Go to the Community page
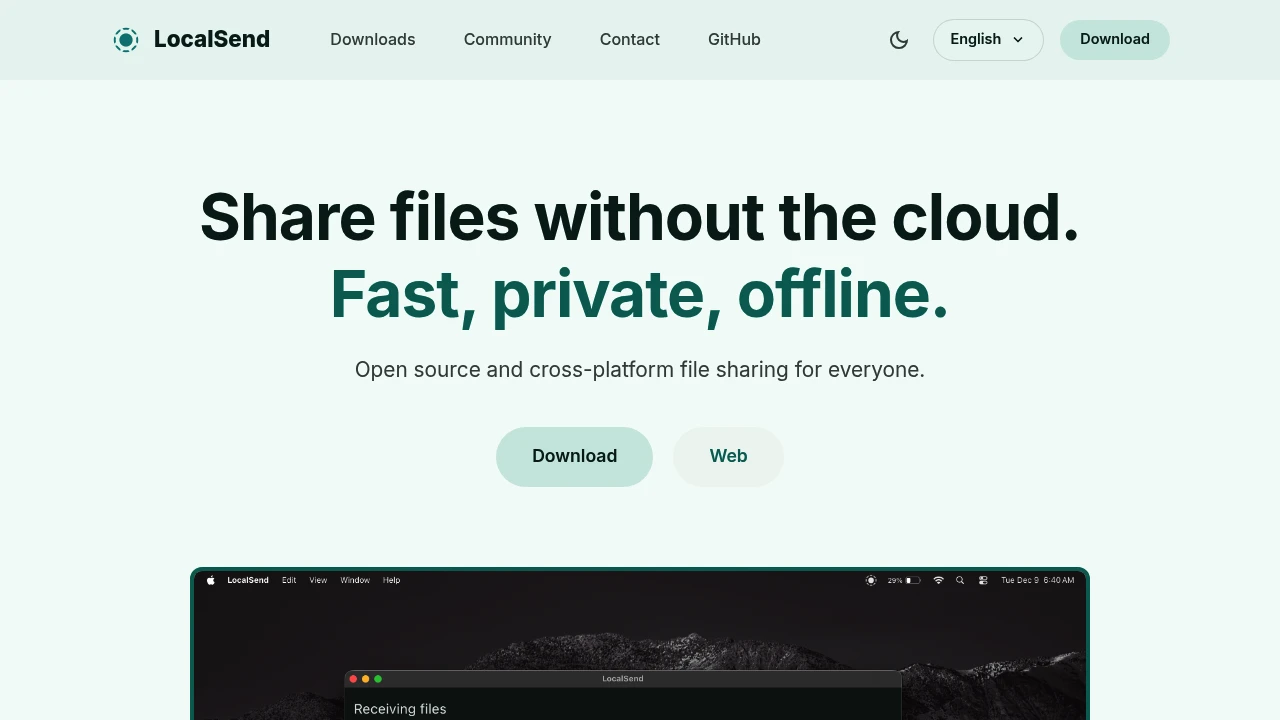This screenshot has width=1280, height=720. click(x=508, y=40)
